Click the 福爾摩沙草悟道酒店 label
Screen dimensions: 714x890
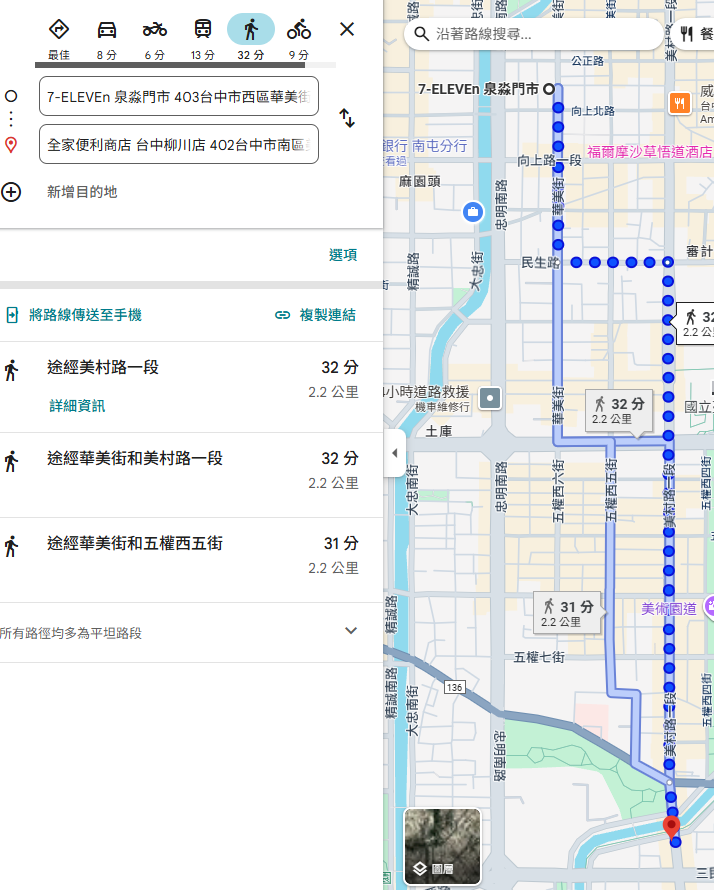point(649,152)
